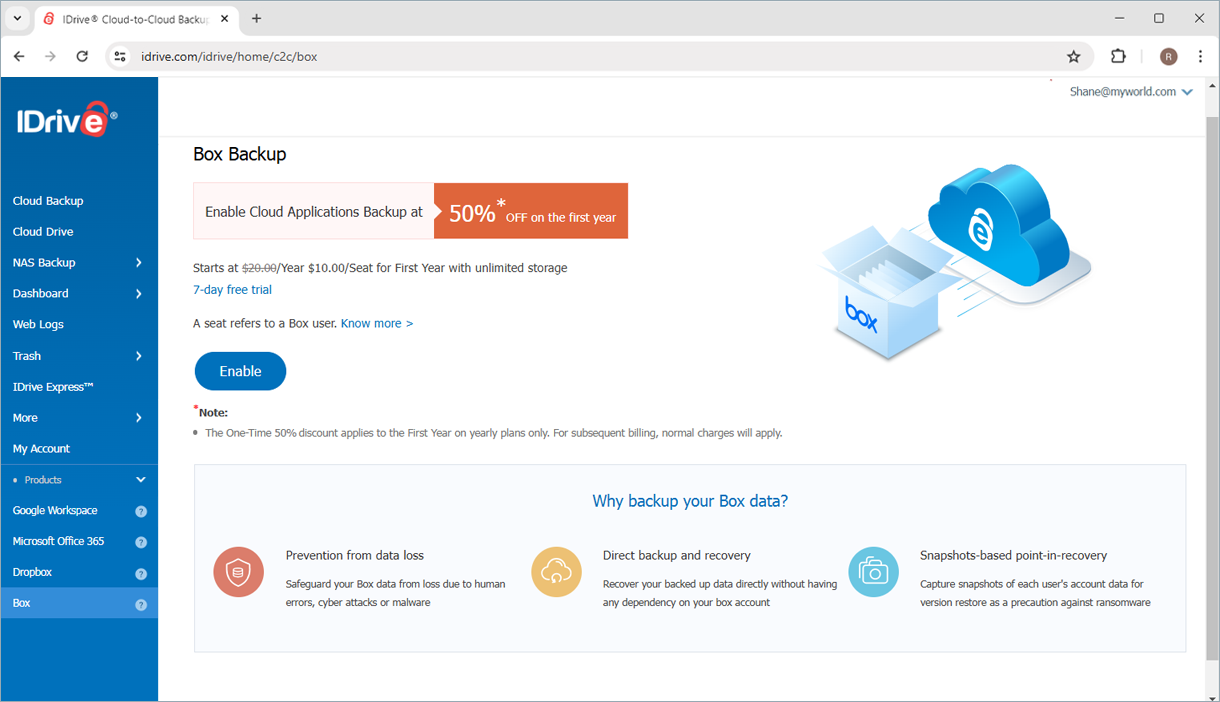
Task: Click the Prevention from data loss title
Action: [355, 556]
